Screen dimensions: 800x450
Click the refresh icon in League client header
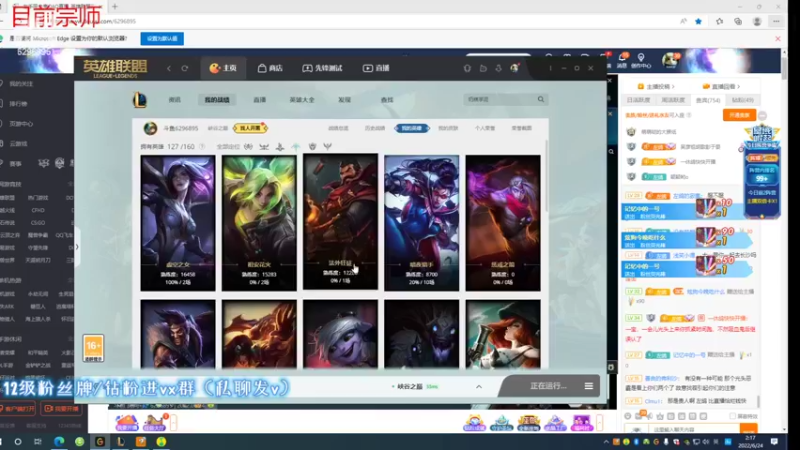(185, 68)
